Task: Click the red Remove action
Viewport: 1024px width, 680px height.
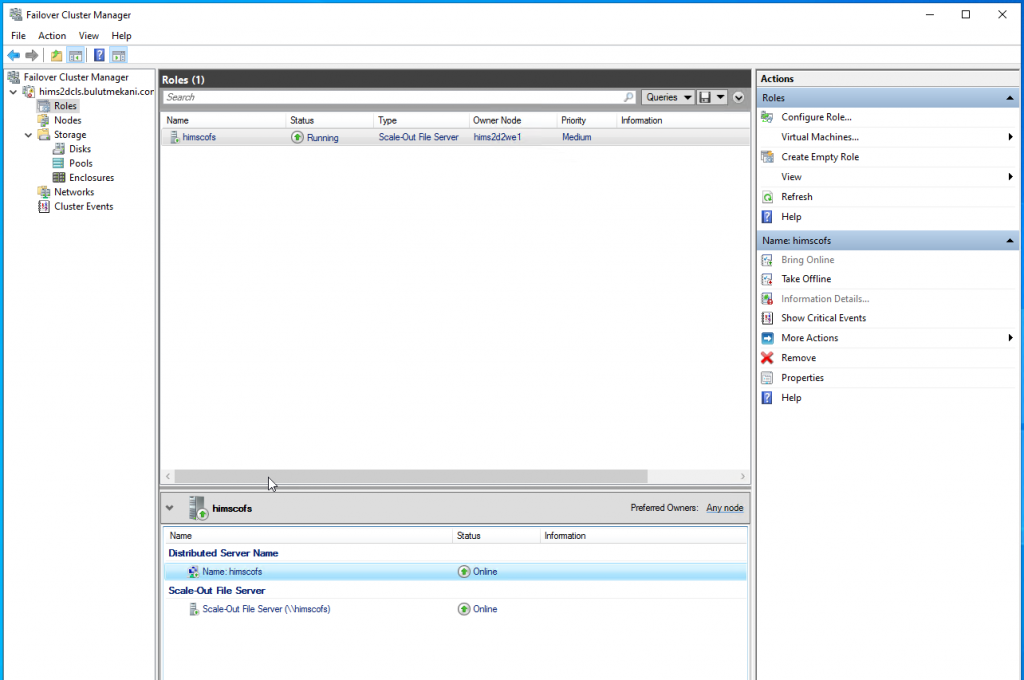Action: pos(798,358)
